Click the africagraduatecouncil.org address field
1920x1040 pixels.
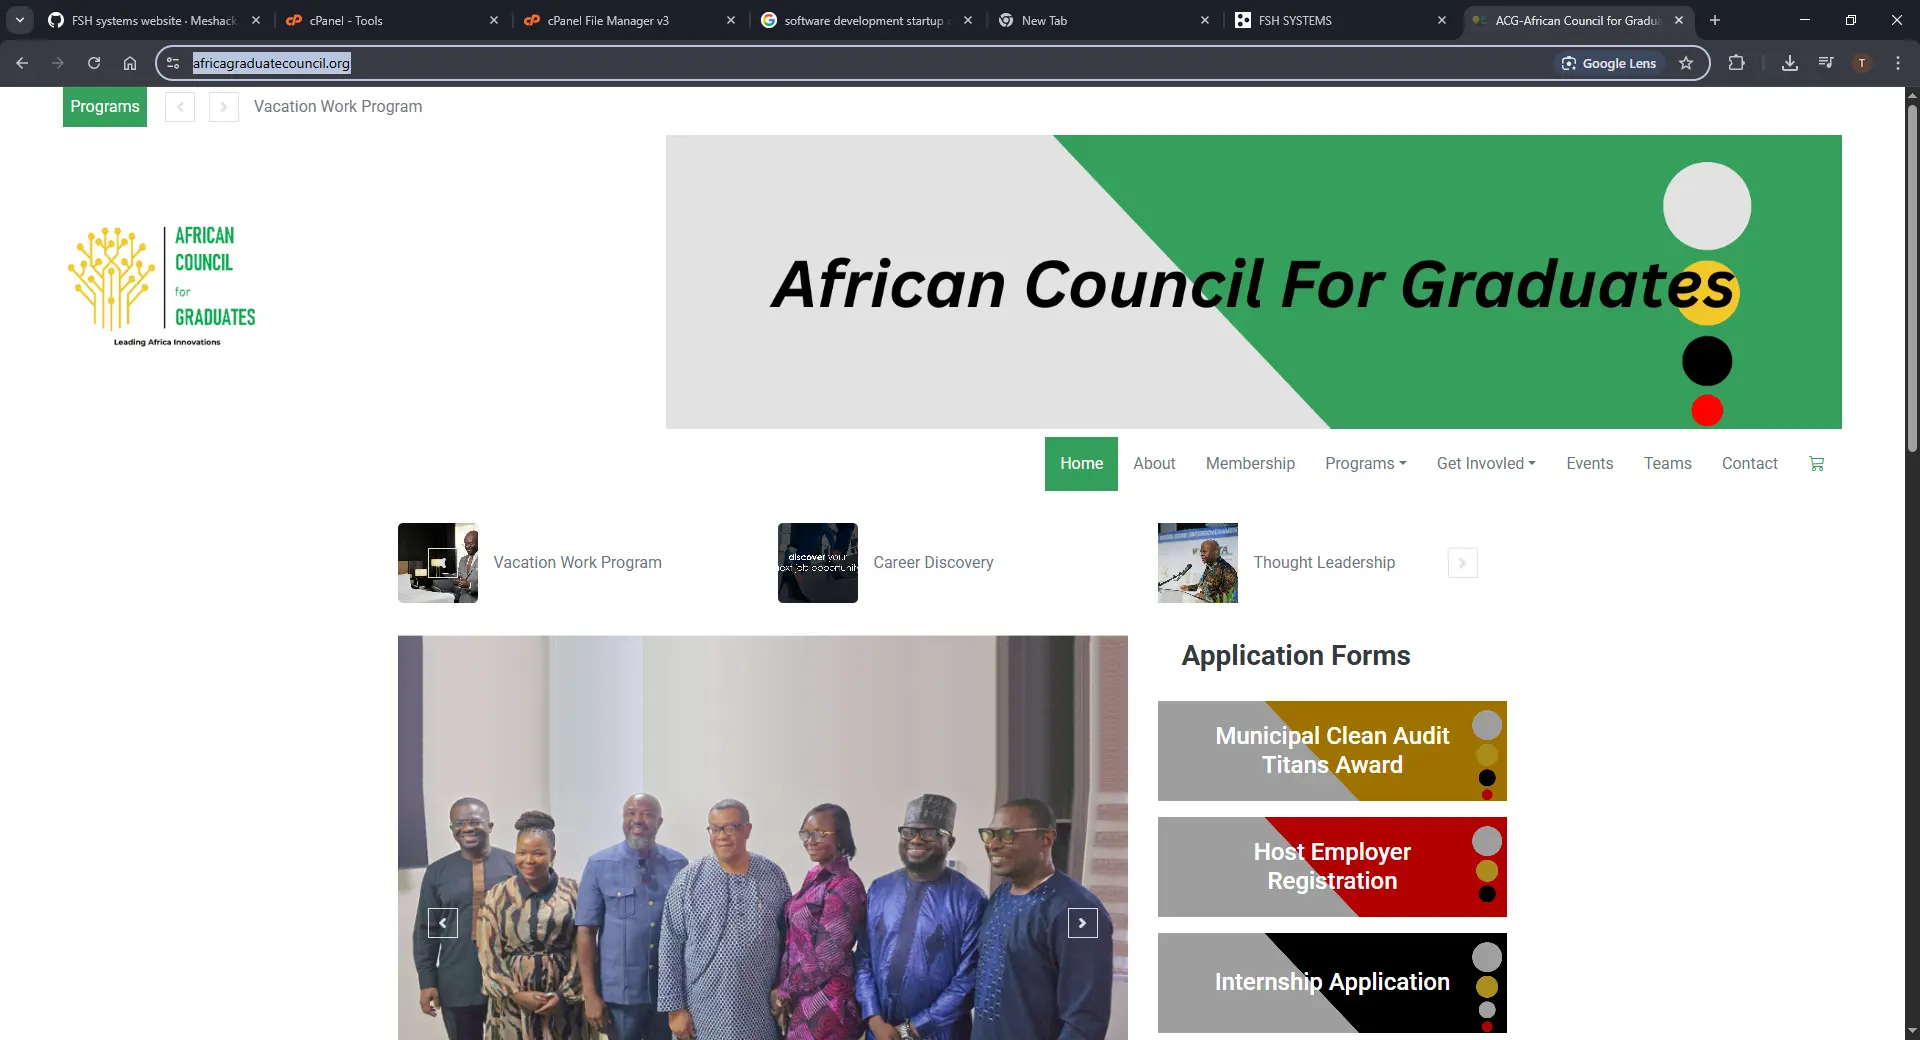[860, 63]
